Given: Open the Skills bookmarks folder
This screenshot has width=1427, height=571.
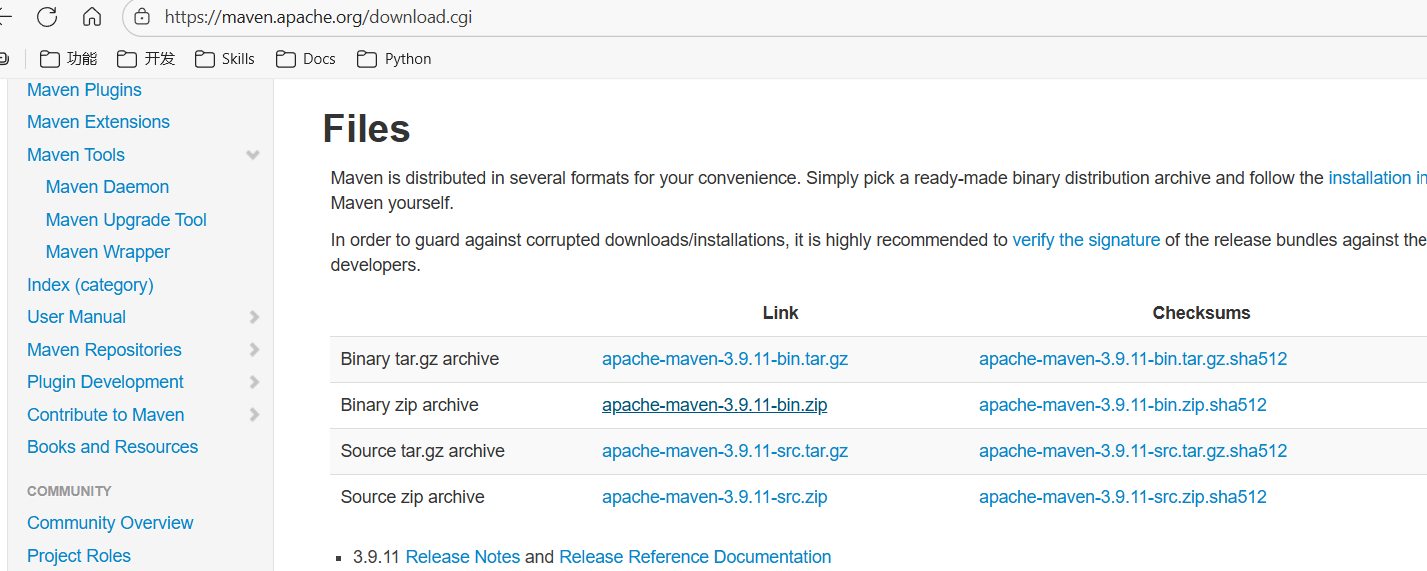Looking at the screenshot, I should click(x=225, y=59).
